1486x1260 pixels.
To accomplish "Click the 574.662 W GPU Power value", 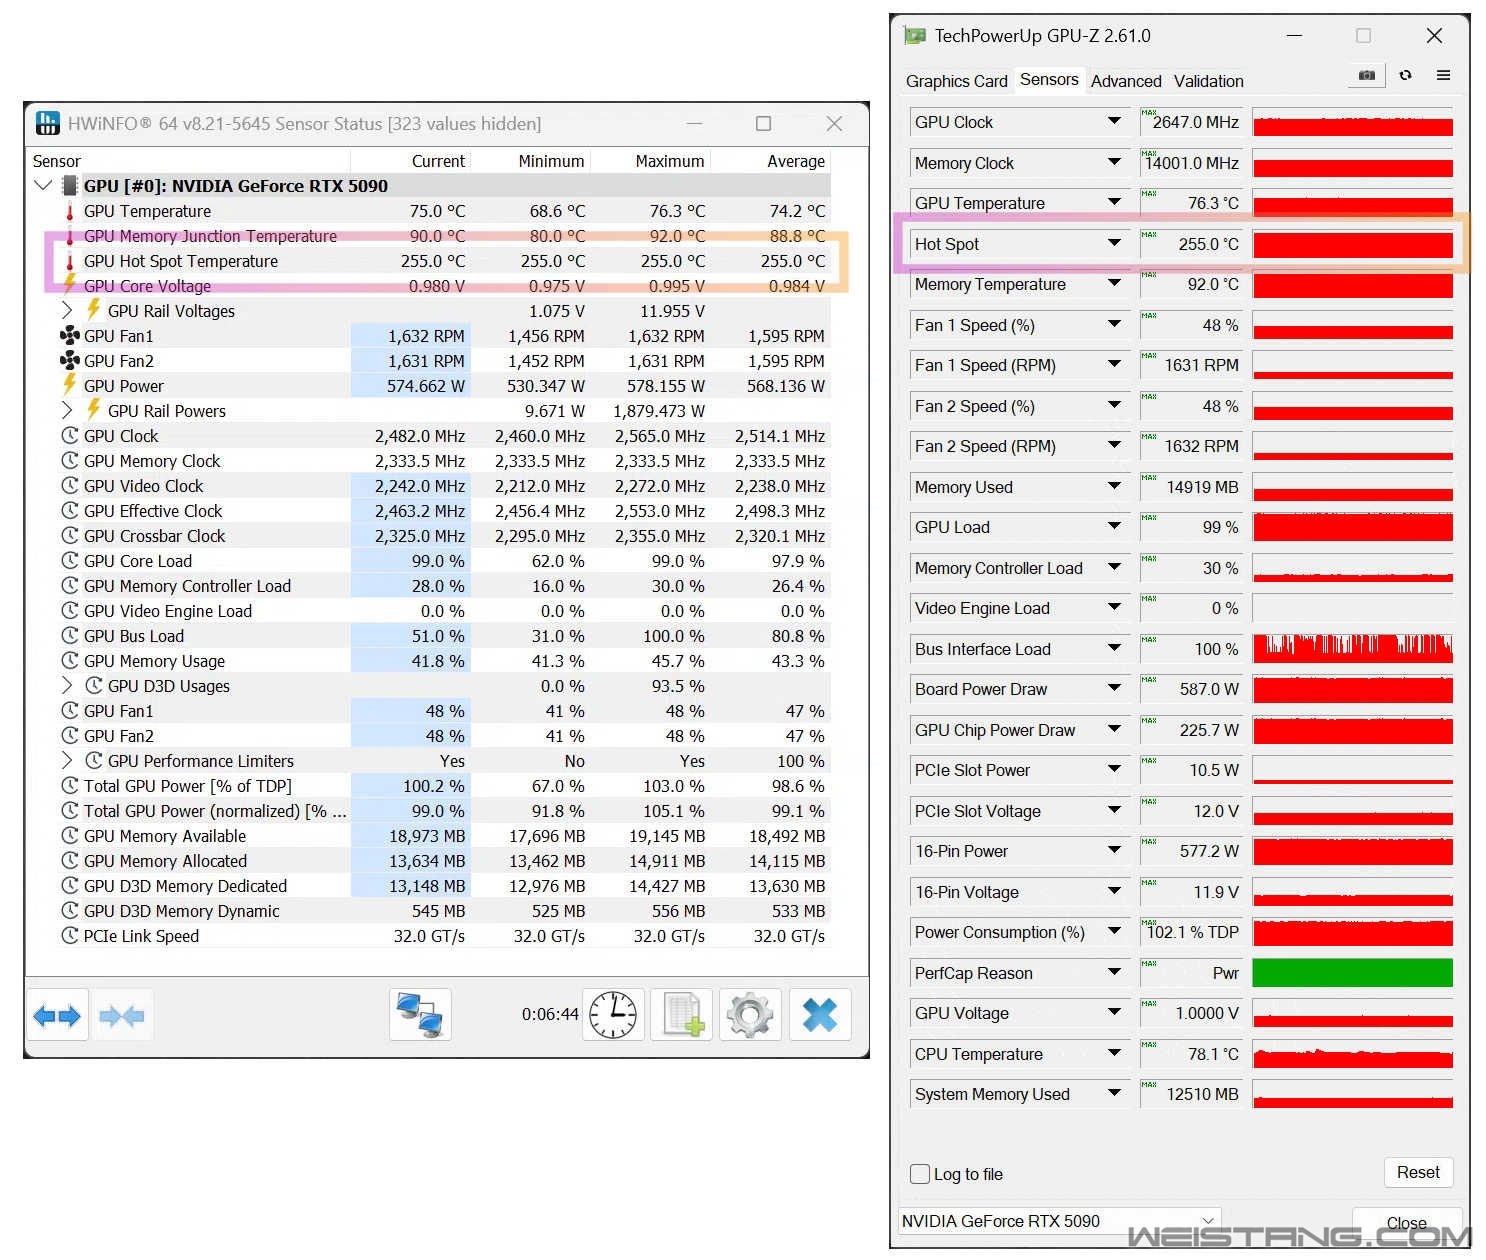I will [x=426, y=386].
